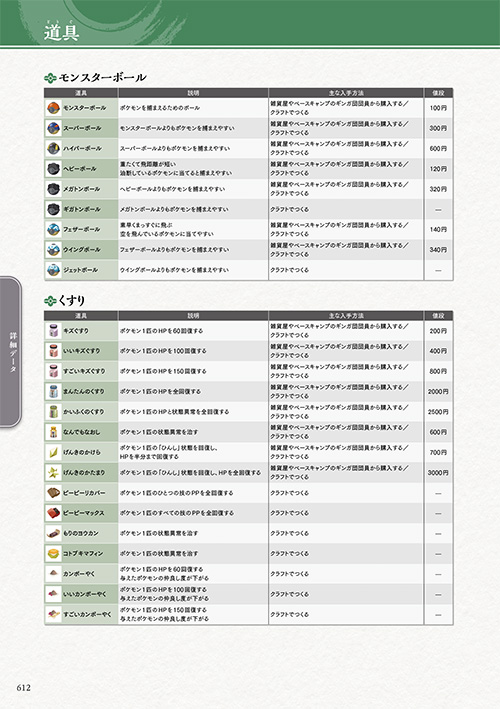Click the くすり section heading

click(x=71, y=300)
